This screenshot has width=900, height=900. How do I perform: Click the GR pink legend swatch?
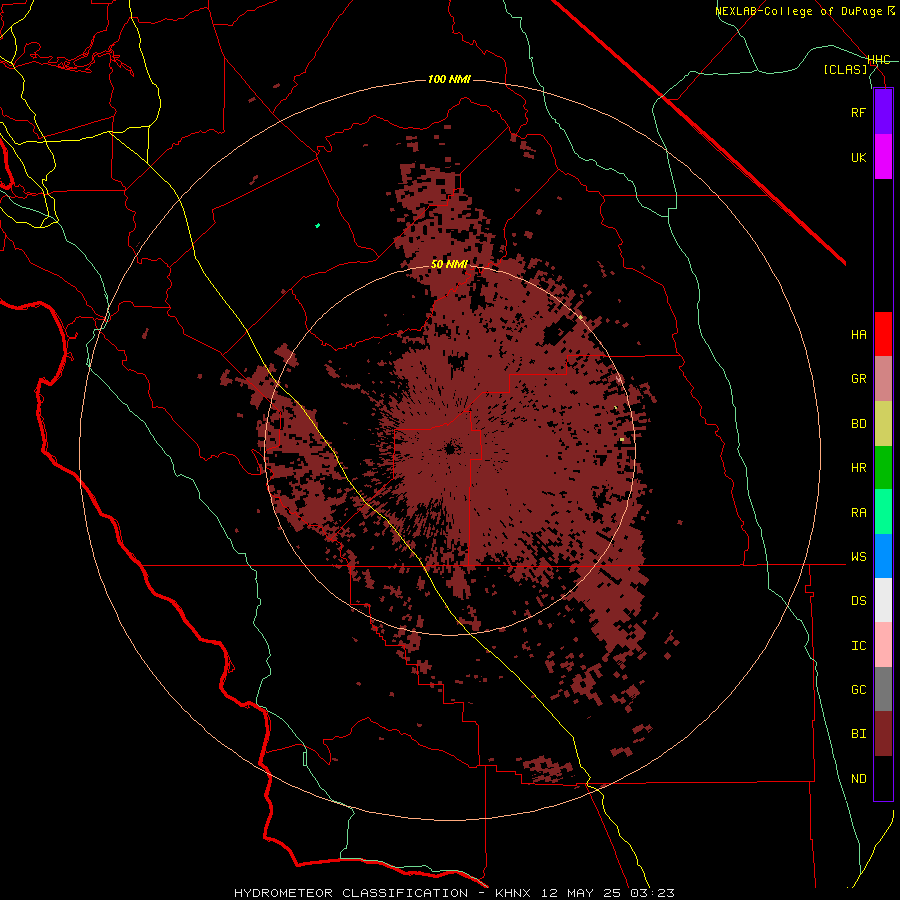click(883, 379)
